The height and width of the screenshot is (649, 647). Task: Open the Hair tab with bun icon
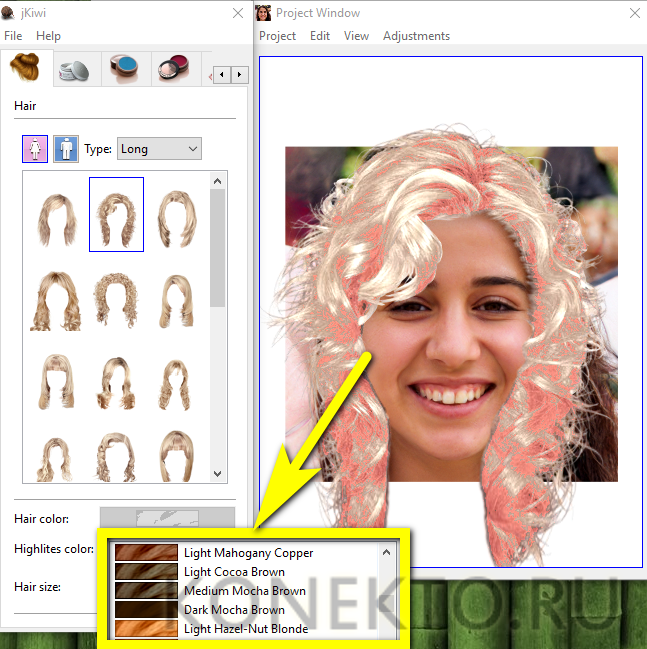(x=25, y=70)
